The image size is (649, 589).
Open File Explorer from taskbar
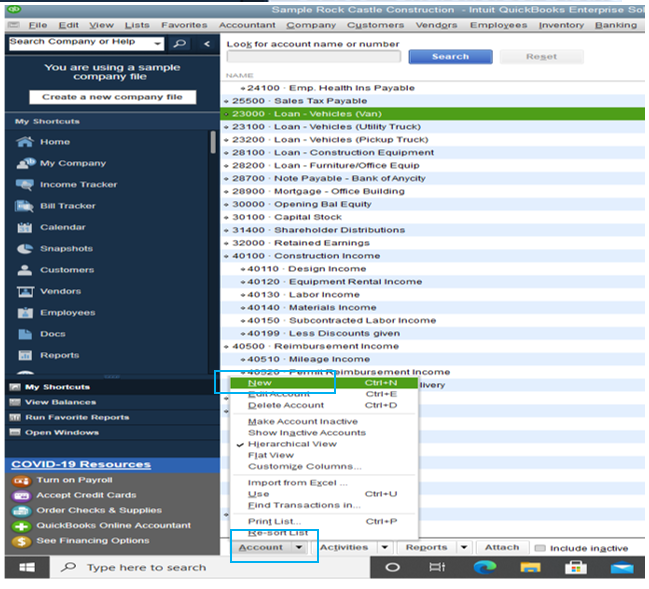point(530,567)
